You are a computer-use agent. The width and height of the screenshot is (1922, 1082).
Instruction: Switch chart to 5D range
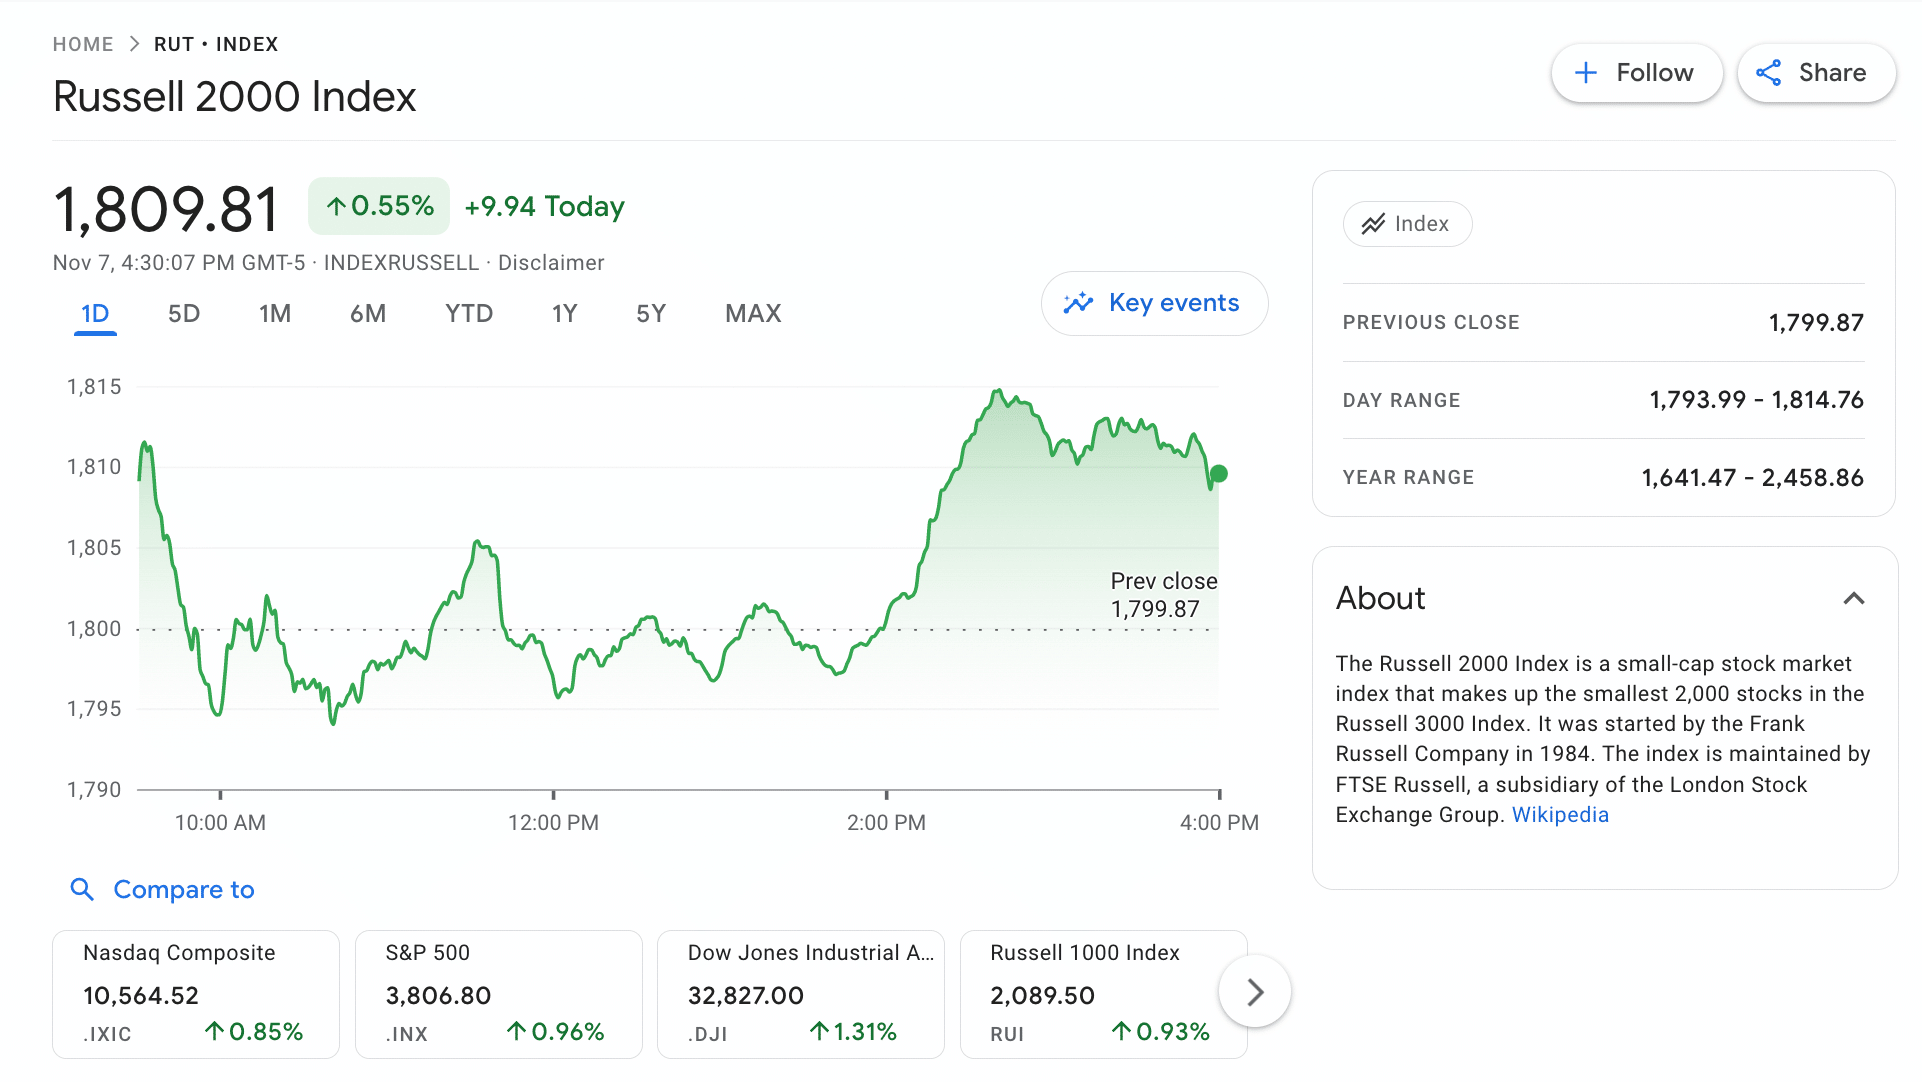coord(184,314)
